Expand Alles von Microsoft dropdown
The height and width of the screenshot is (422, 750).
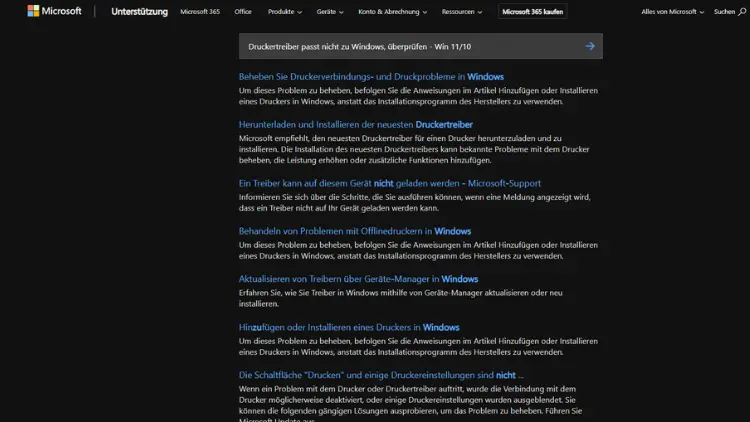[672, 11]
